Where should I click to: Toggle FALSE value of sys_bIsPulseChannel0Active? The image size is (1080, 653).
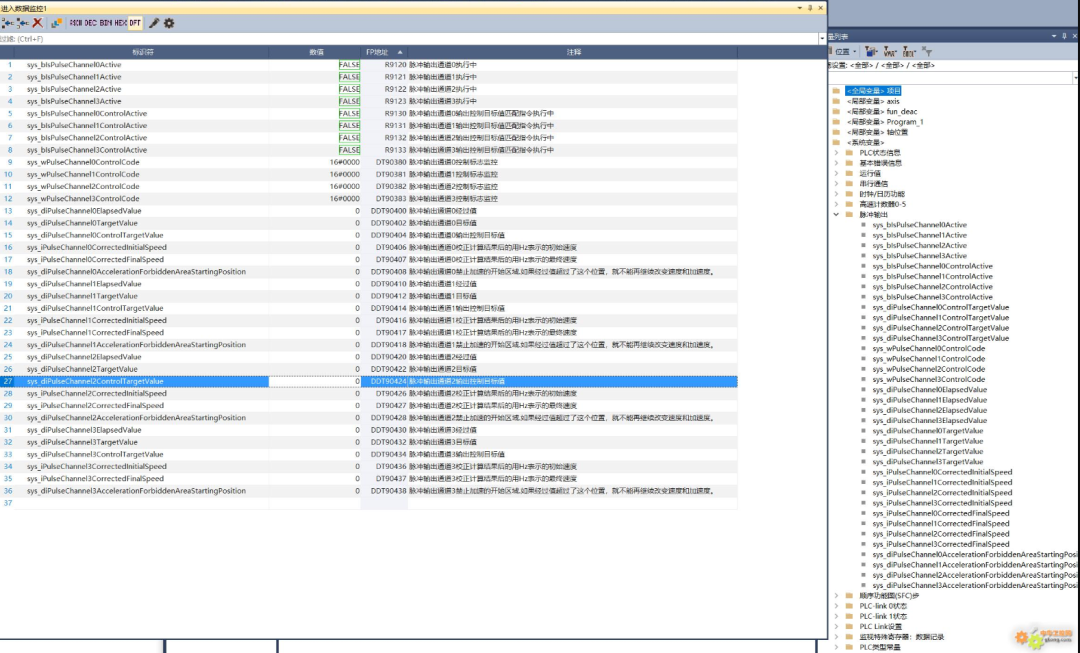pyautogui.click(x=348, y=65)
